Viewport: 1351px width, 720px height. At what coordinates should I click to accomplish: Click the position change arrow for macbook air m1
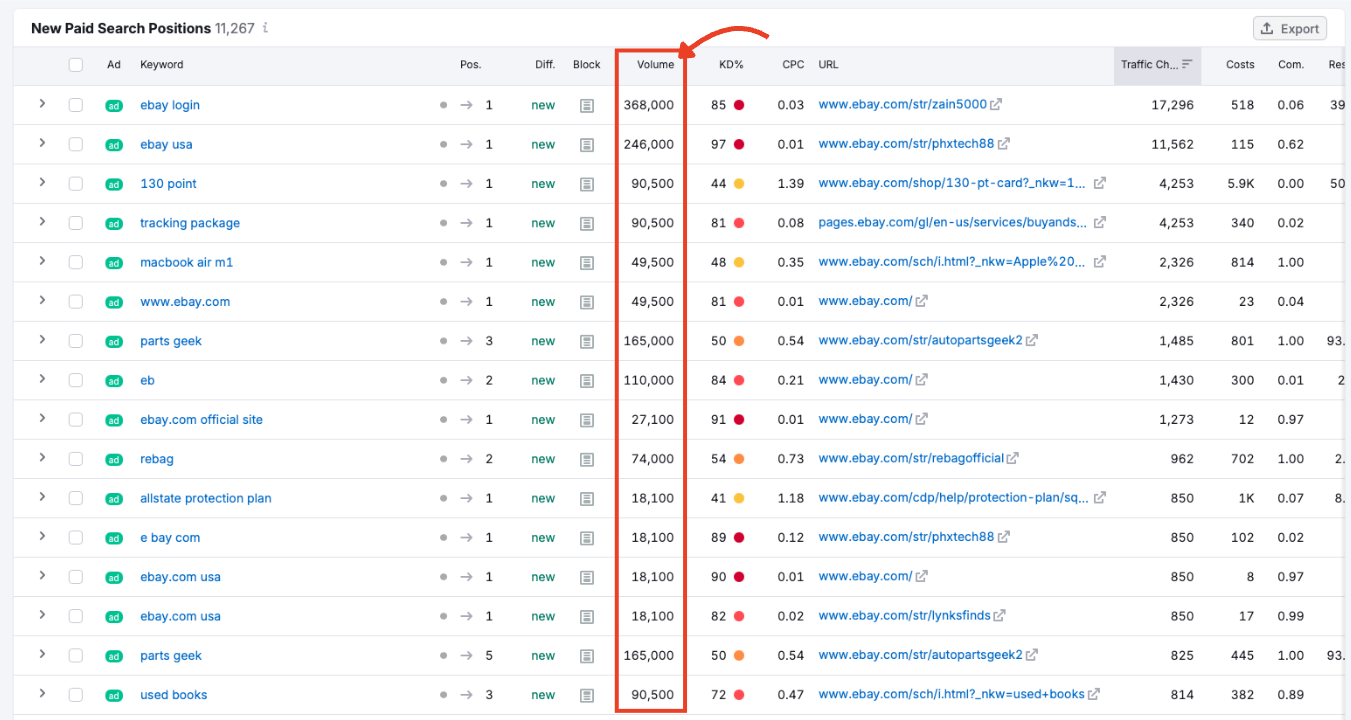(x=465, y=262)
